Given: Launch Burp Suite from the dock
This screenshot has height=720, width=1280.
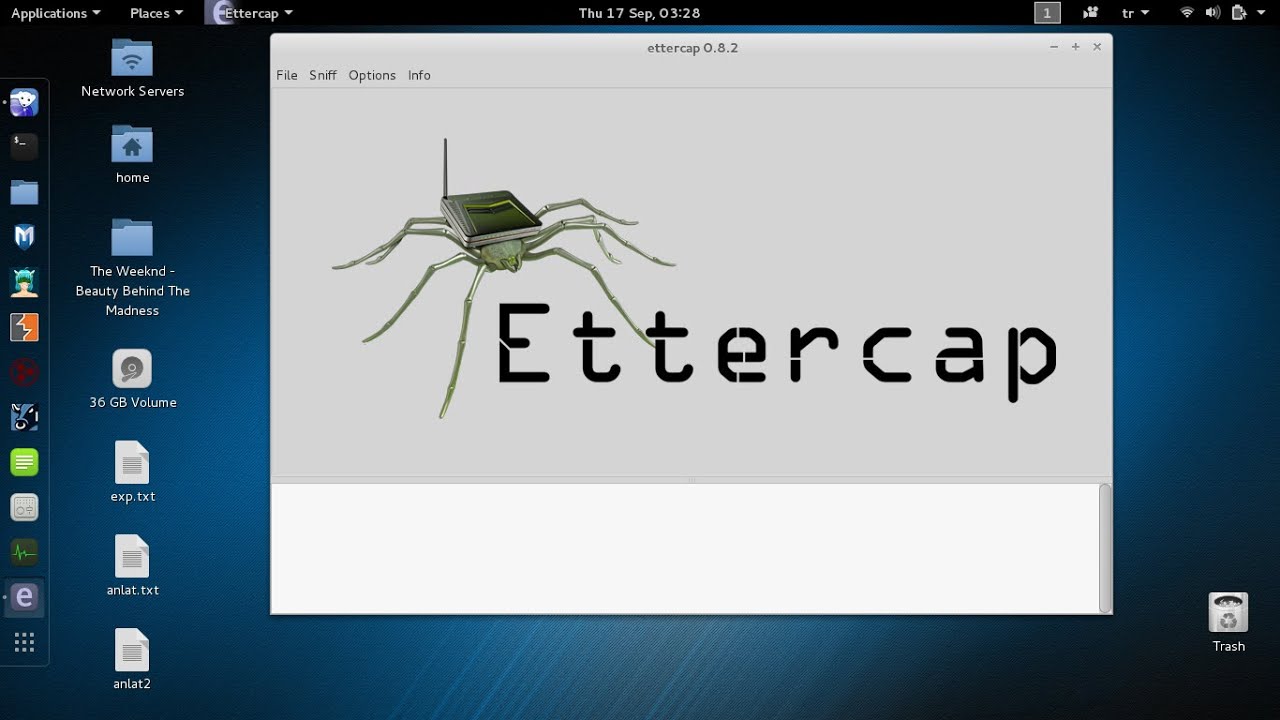Looking at the screenshot, I should tap(24, 327).
